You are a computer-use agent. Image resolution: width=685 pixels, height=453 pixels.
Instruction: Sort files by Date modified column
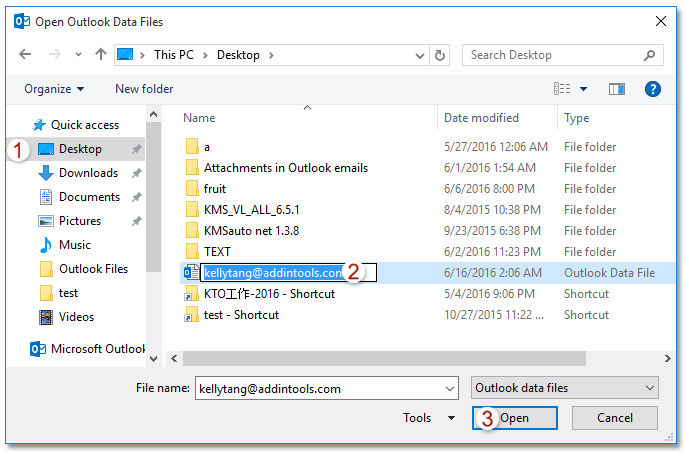click(482, 118)
